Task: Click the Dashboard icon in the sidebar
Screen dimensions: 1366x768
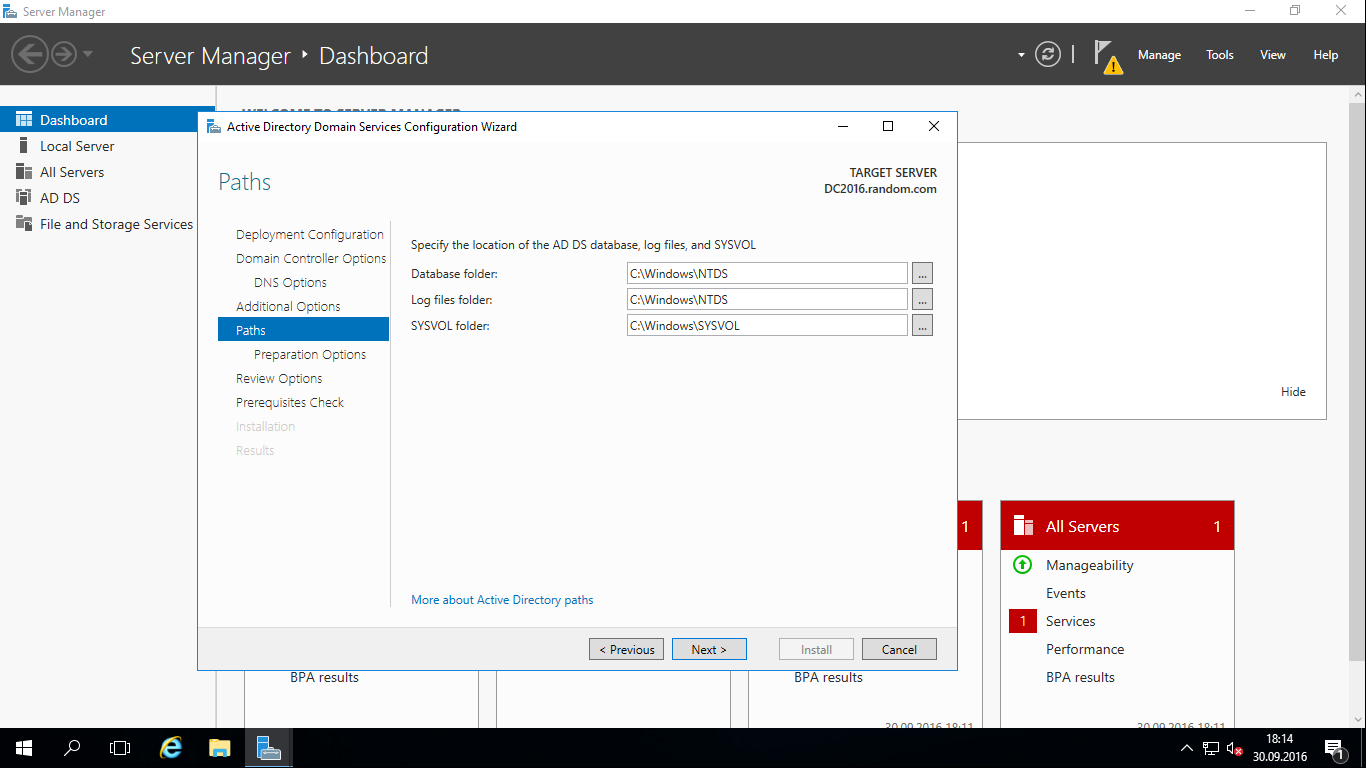Action: click(x=24, y=120)
